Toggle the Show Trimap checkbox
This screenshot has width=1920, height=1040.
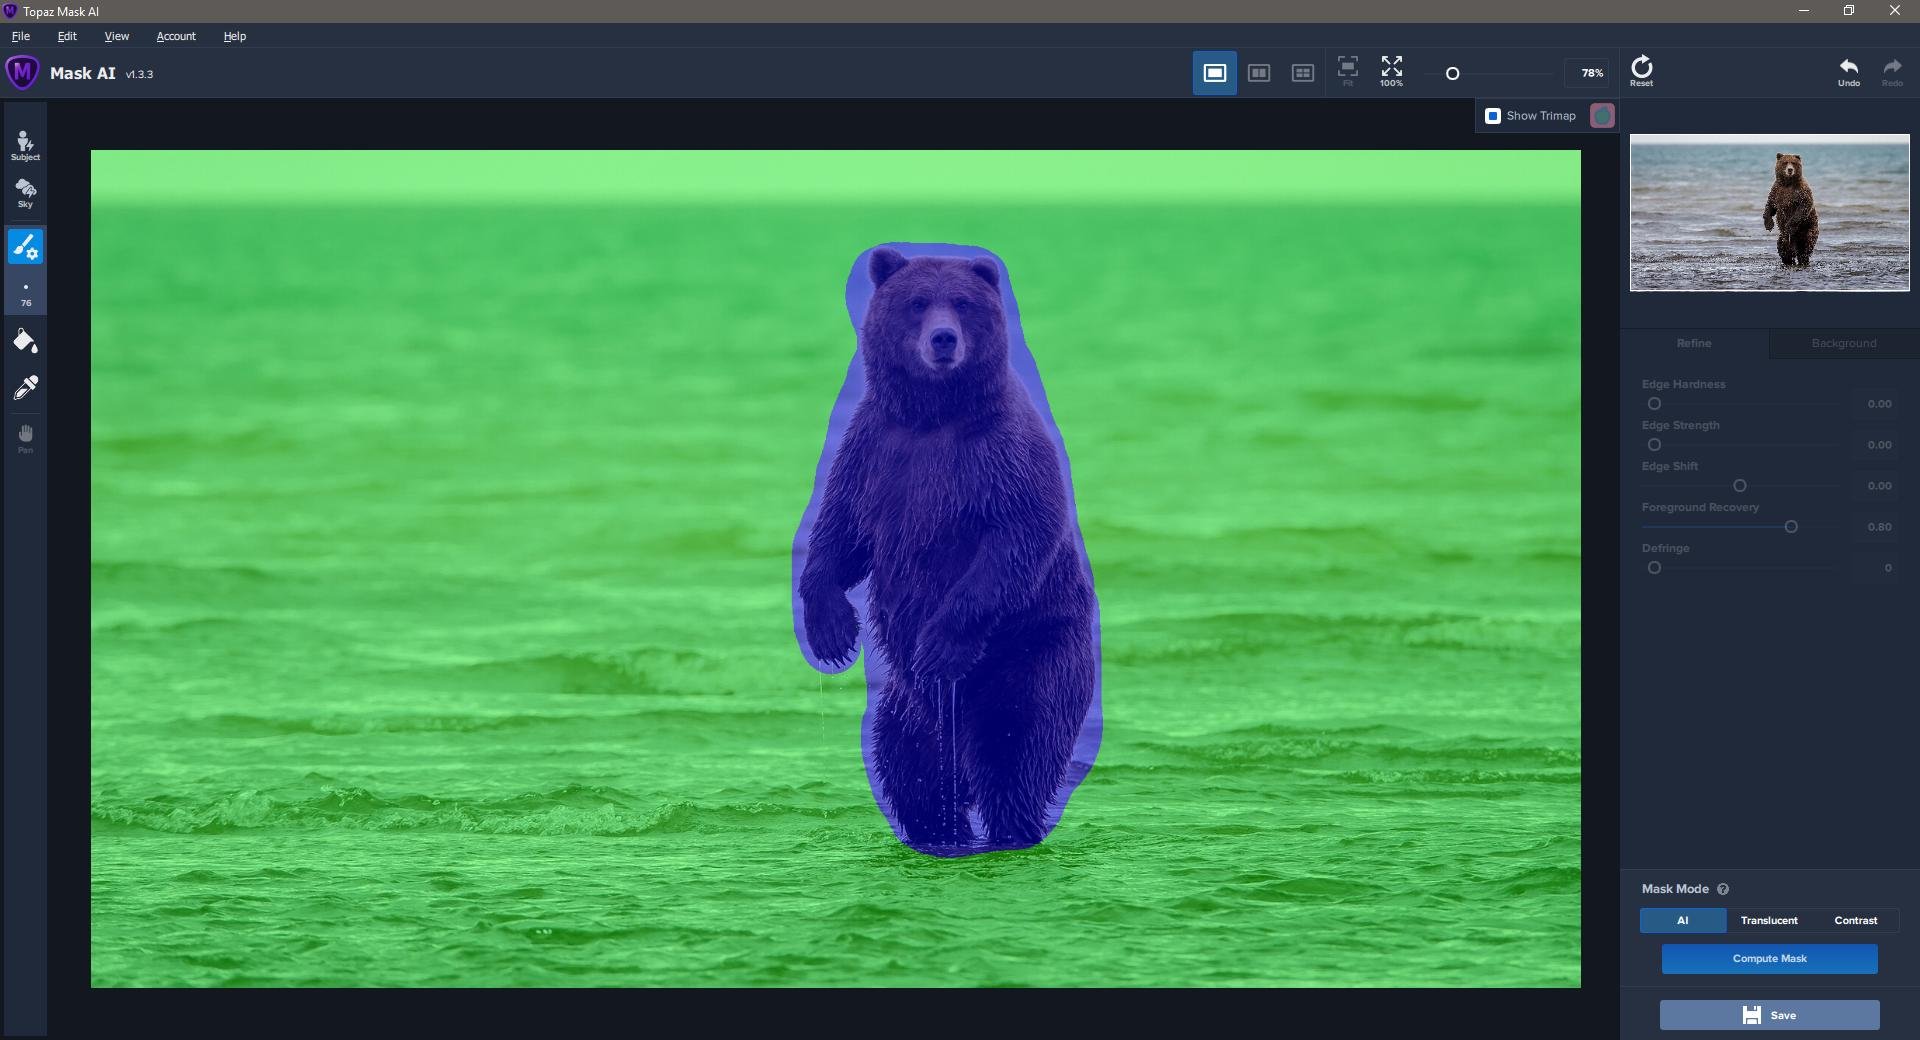click(1493, 116)
